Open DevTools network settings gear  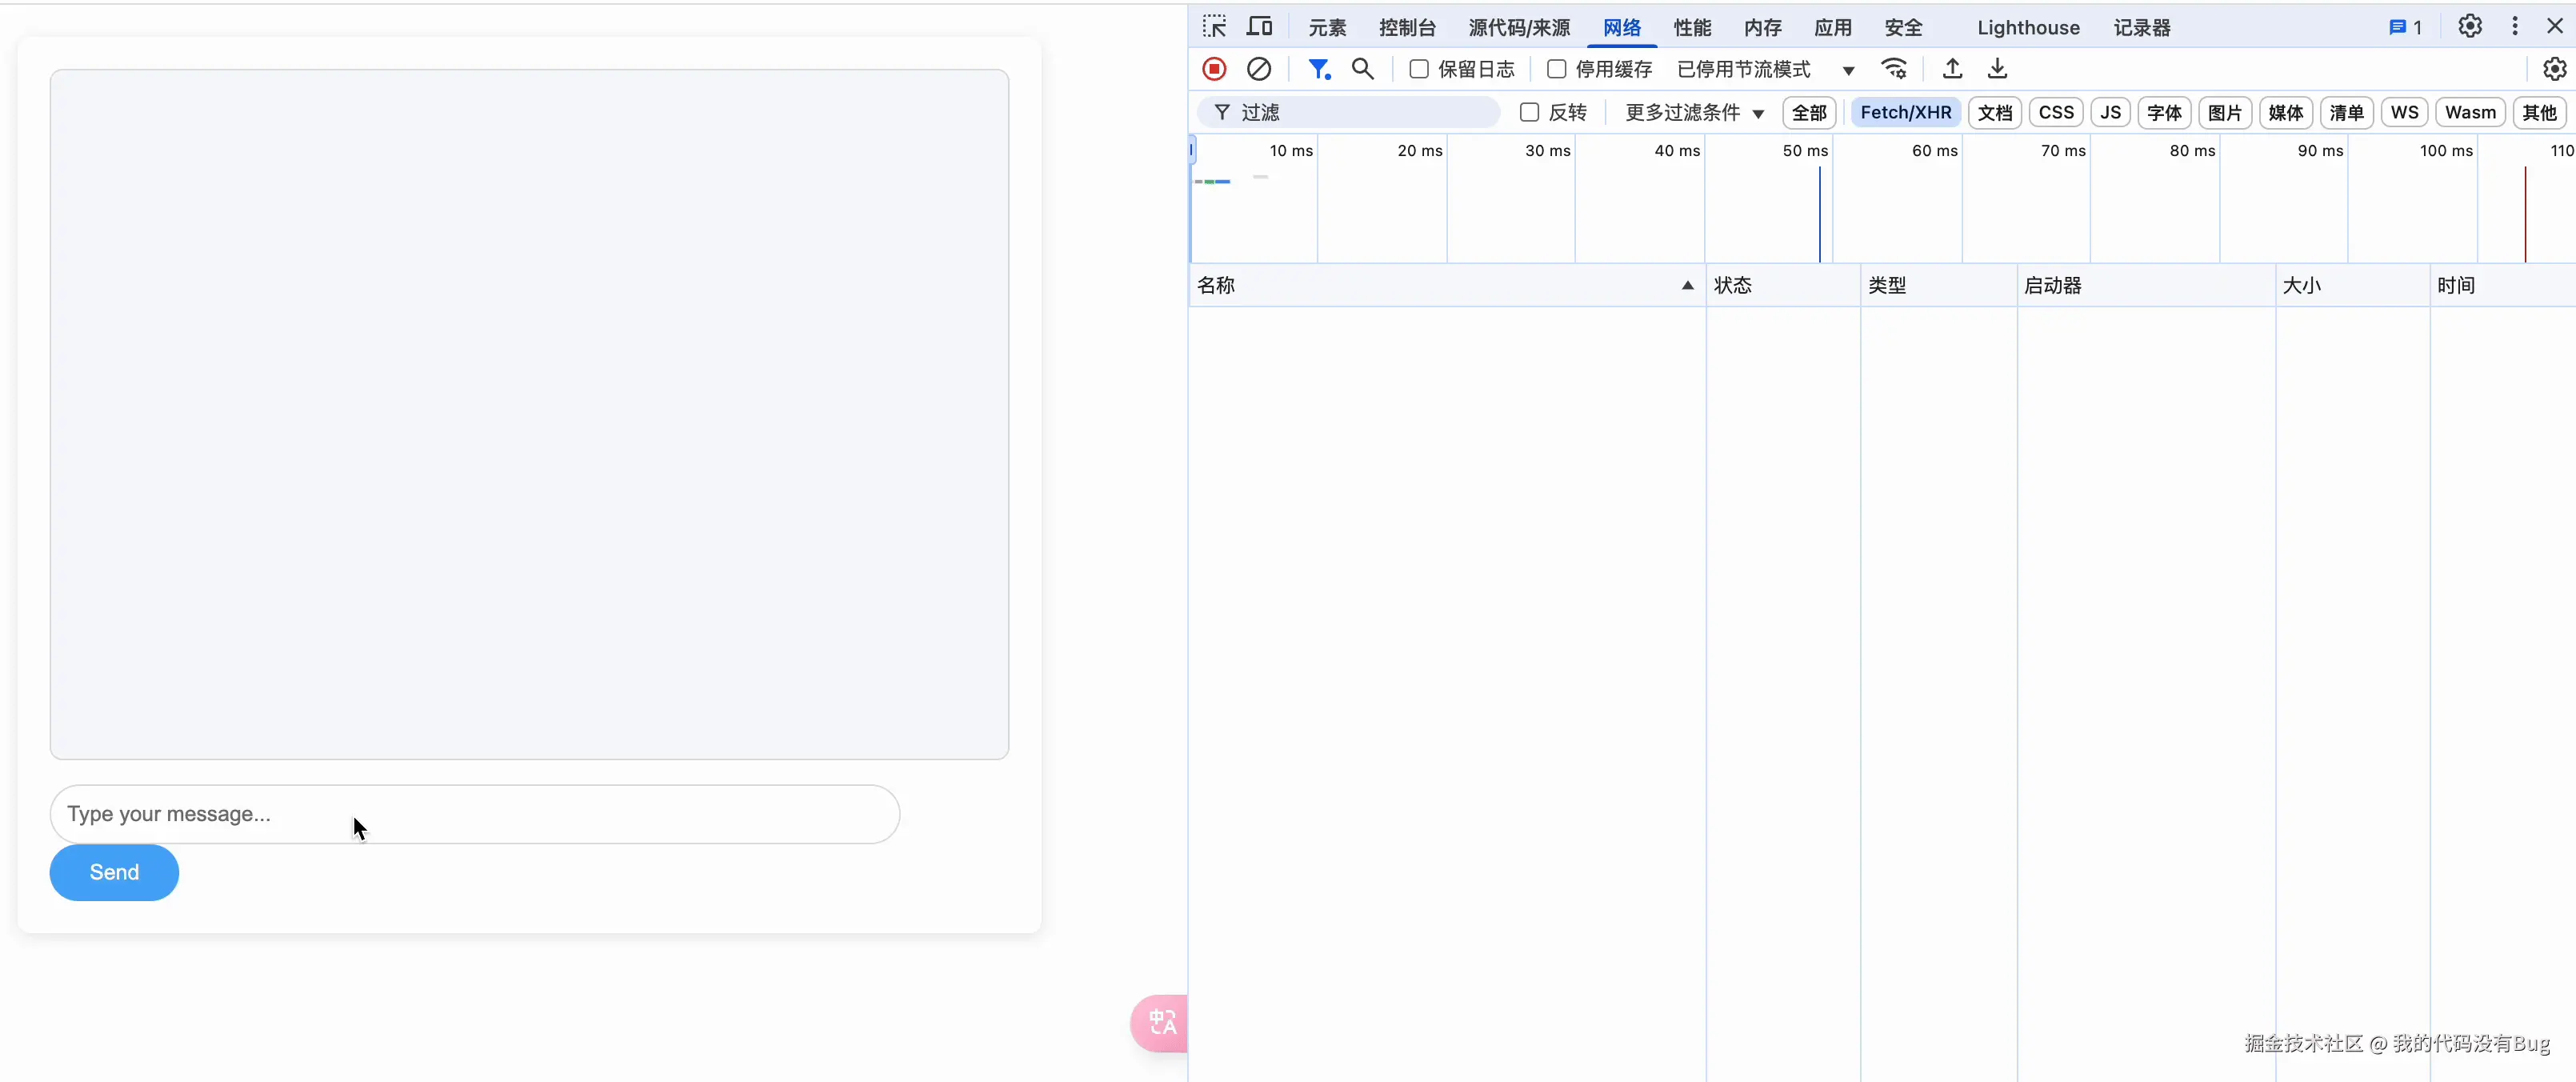coord(2555,68)
